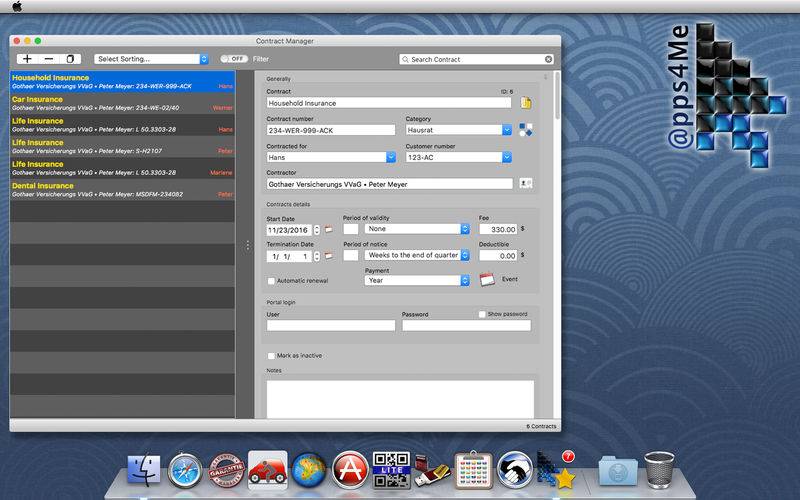
Task: Check the Show password checkbox
Action: (482, 314)
